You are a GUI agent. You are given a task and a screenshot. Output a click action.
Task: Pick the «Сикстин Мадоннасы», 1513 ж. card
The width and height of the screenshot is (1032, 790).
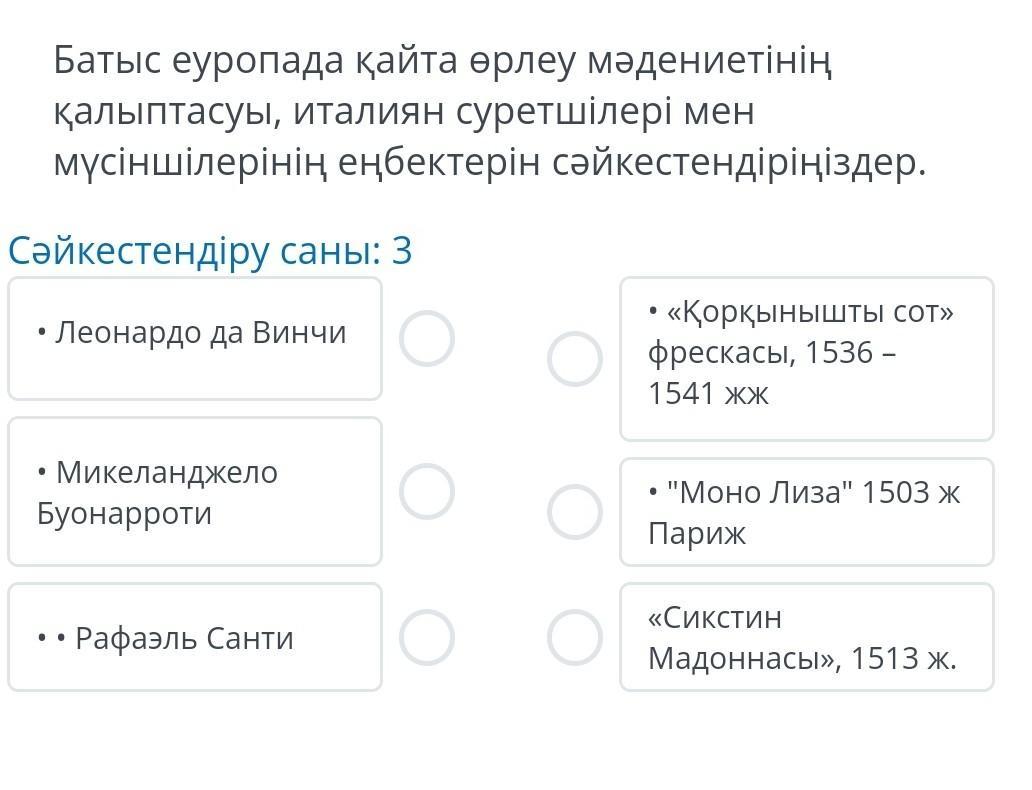[x=806, y=637]
